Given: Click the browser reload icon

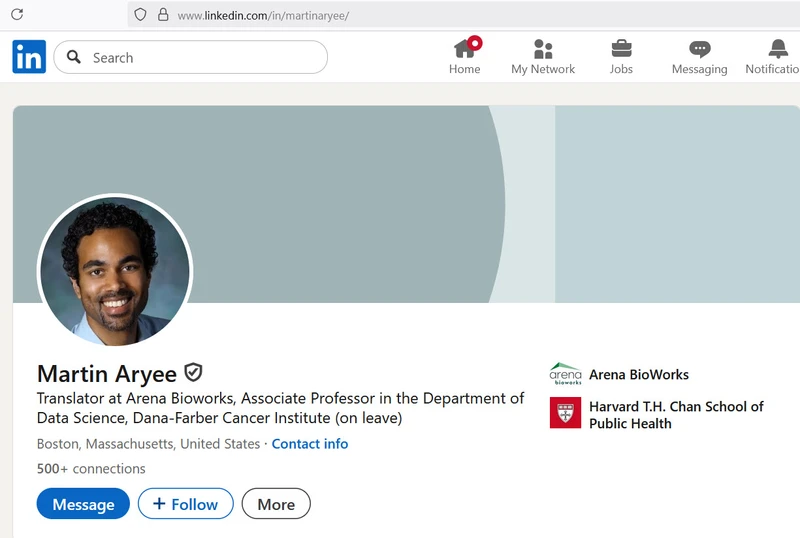Looking at the screenshot, I should 17,14.
